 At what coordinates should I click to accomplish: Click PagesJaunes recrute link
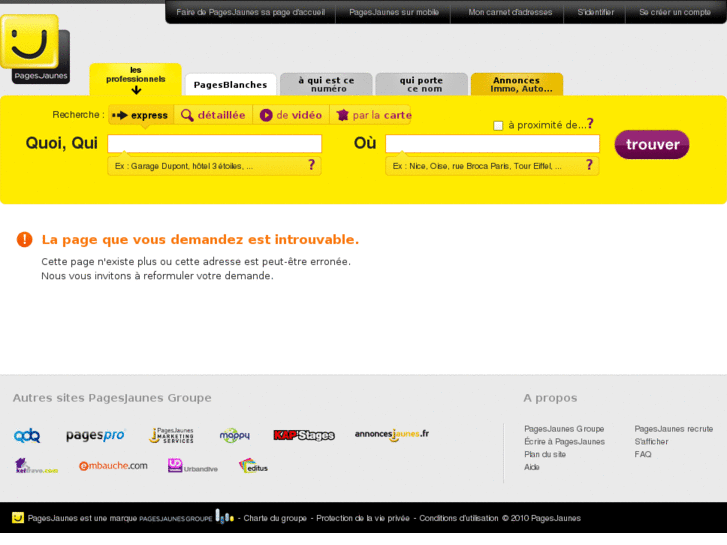[674, 429]
